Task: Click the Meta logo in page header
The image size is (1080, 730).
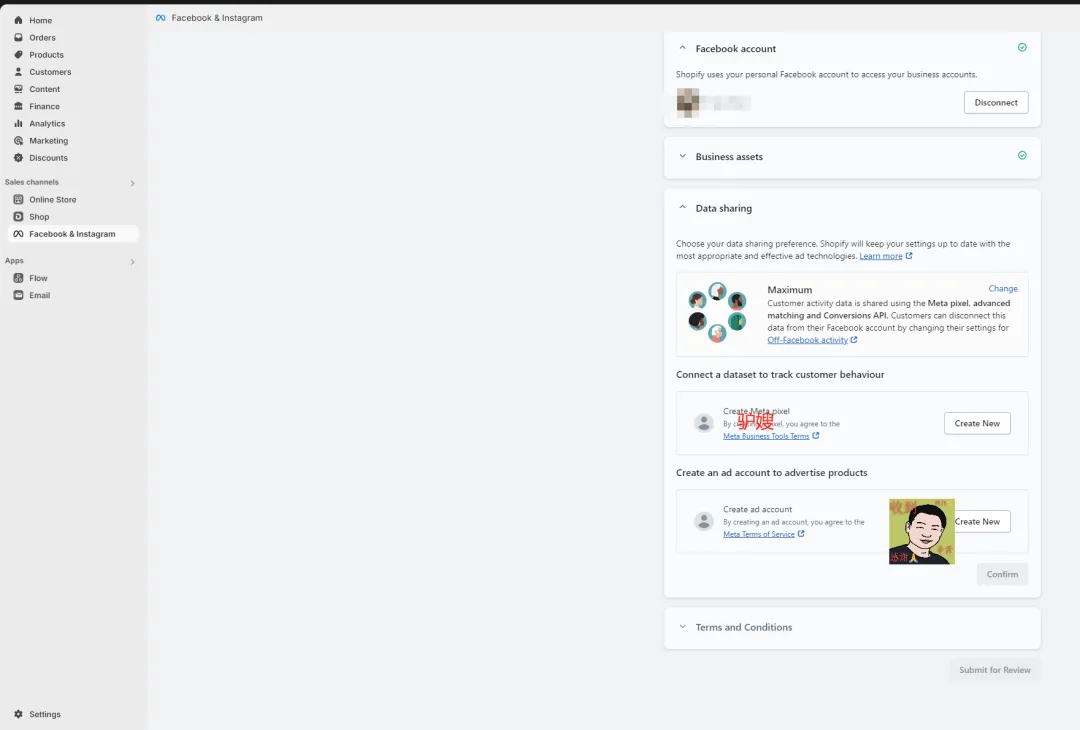Action: (160, 18)
